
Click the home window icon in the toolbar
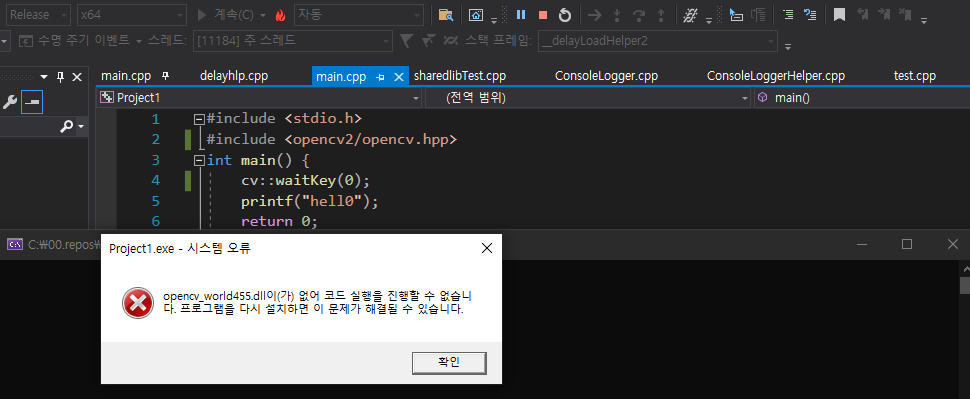click(x=476, y=15)
